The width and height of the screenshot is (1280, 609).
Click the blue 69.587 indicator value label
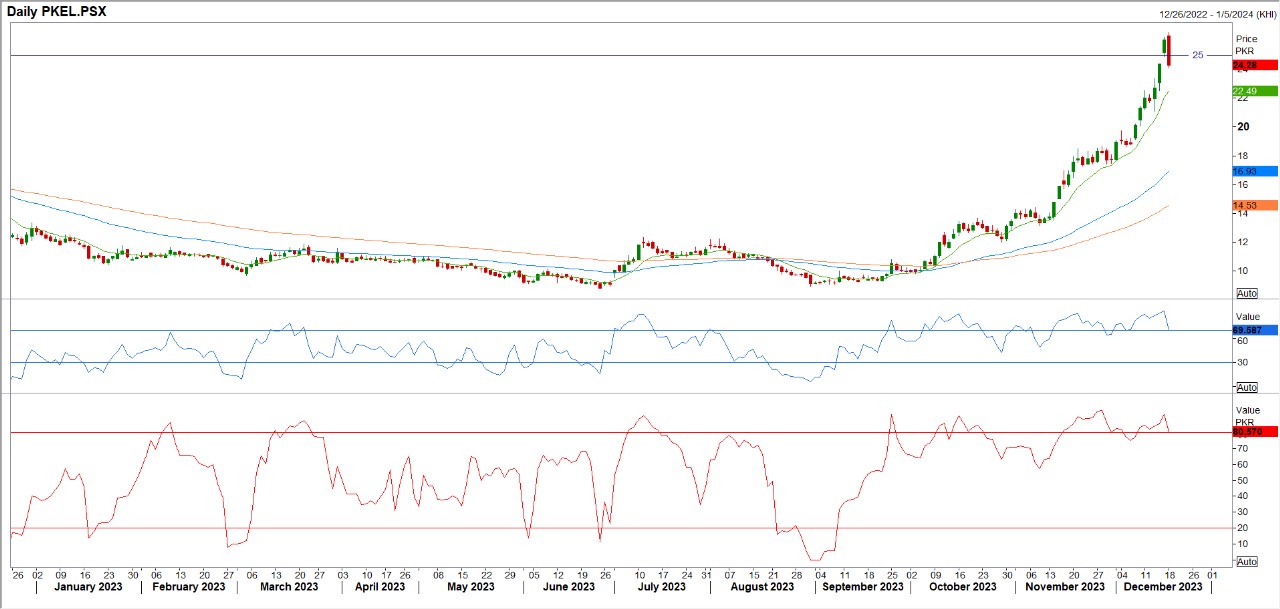[x=1254, y=329]
